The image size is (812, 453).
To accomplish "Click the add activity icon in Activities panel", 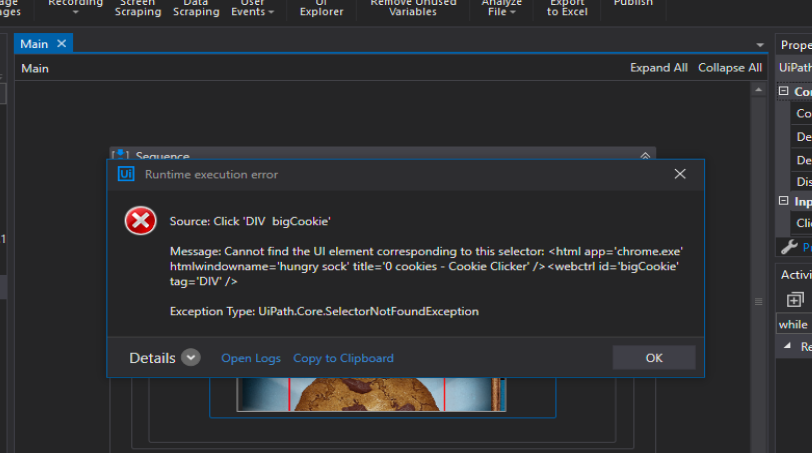I will (x=795, y=299).
